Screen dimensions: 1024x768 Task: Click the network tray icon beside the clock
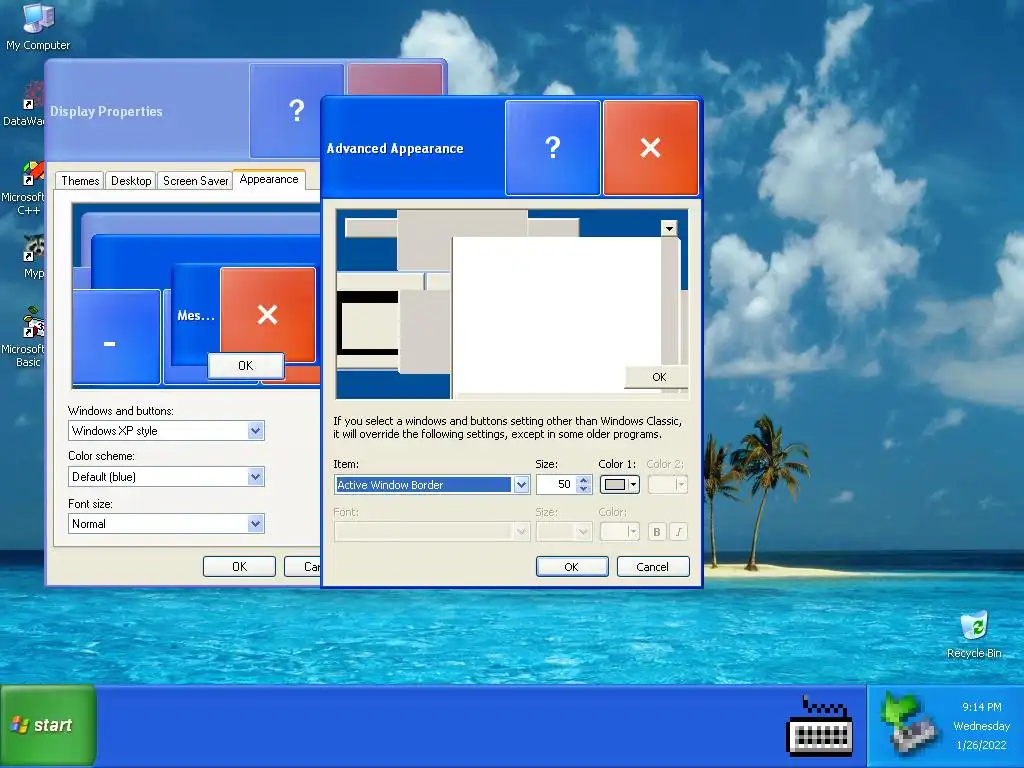(x=910, y=724)
